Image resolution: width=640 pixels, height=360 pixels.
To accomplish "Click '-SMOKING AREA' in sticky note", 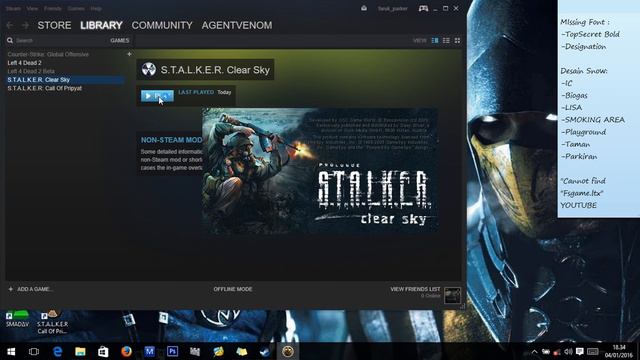I will click(593, 120).
